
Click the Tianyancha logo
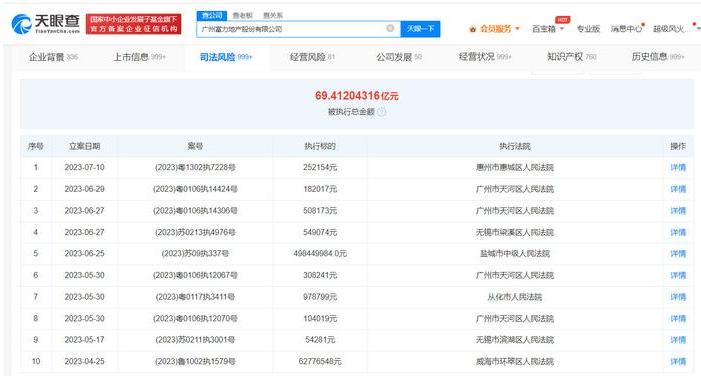coord(46,24)
